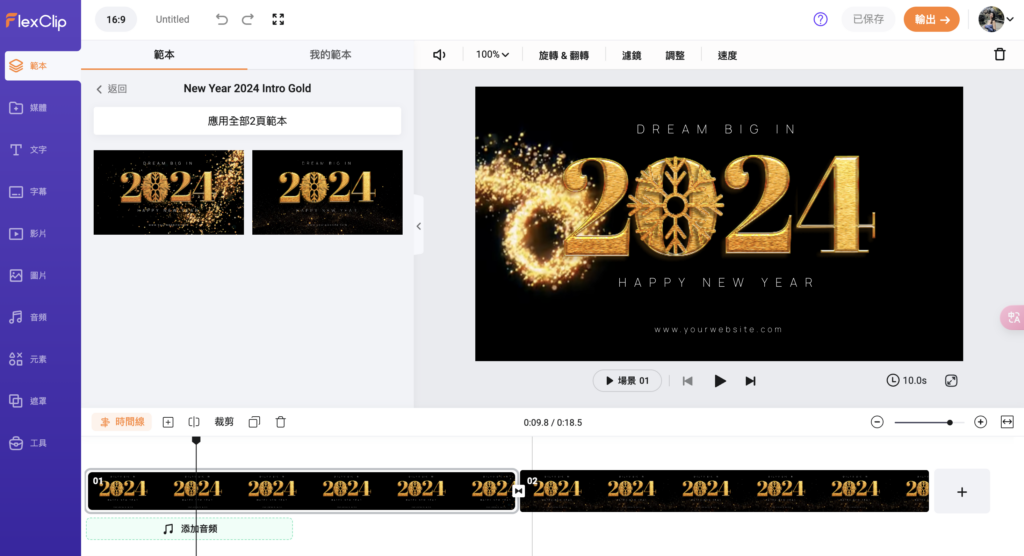Skip to next scene

point(750,381)
